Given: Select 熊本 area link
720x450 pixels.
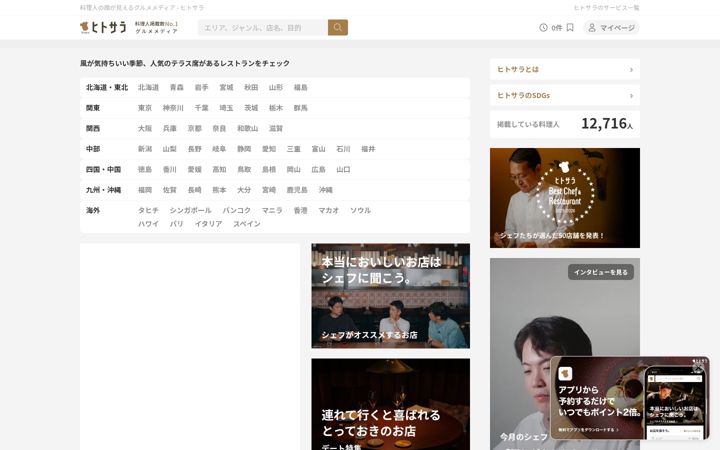Looking at the screenshot, I should (x=219, y=190).
